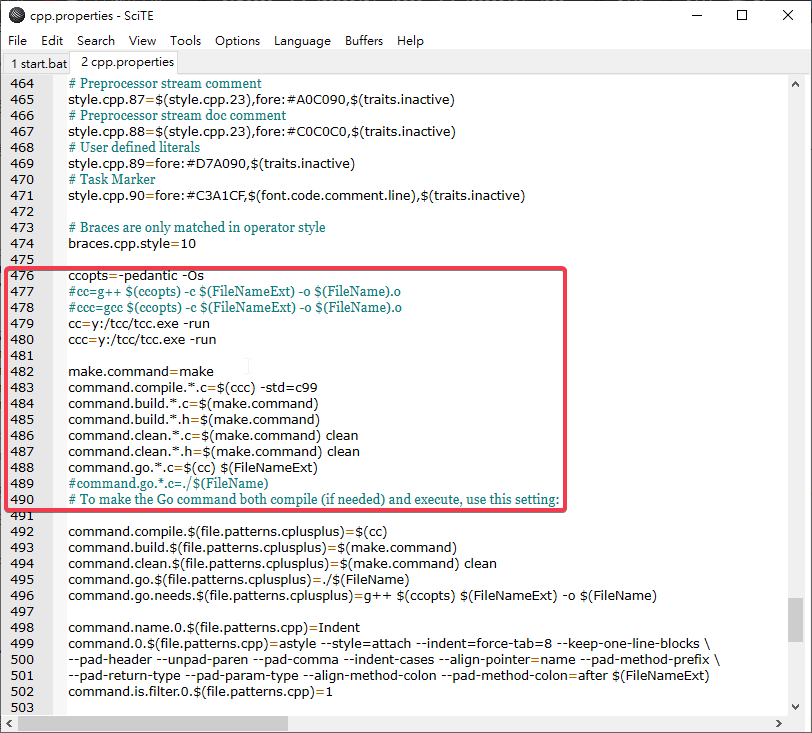Click the 'braces.cpp.style=10' line
This screenshot has height=733, width=812.
click(x=132, y=243)
